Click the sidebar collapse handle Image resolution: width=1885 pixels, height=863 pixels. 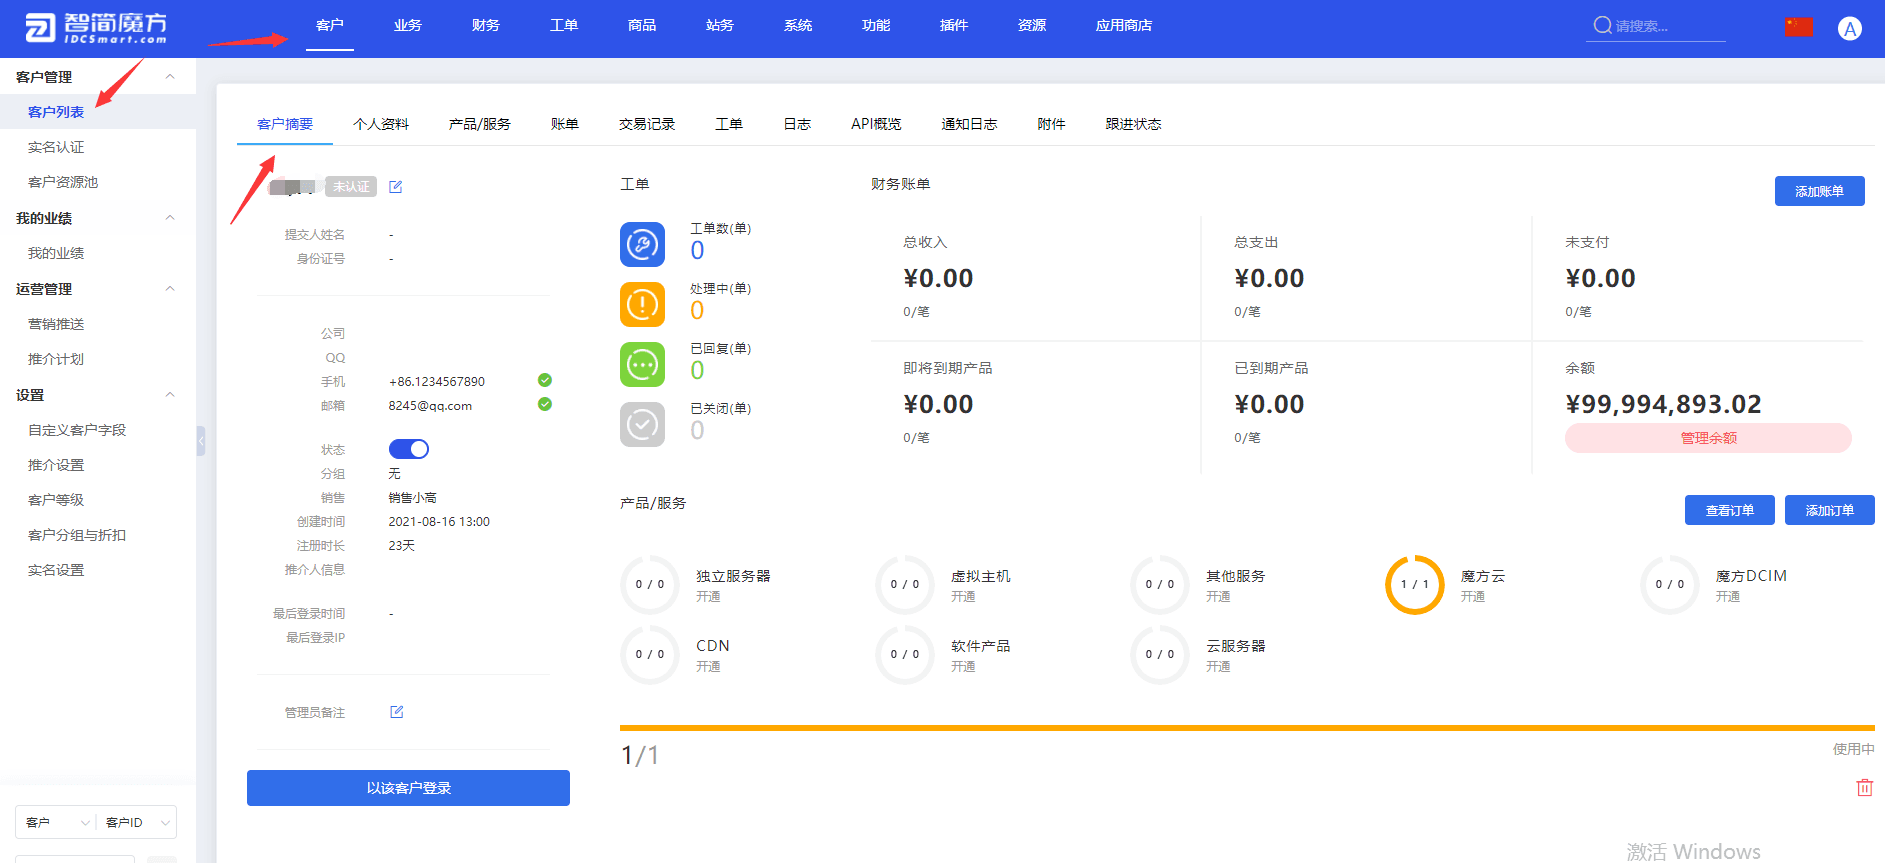(201, 440)
